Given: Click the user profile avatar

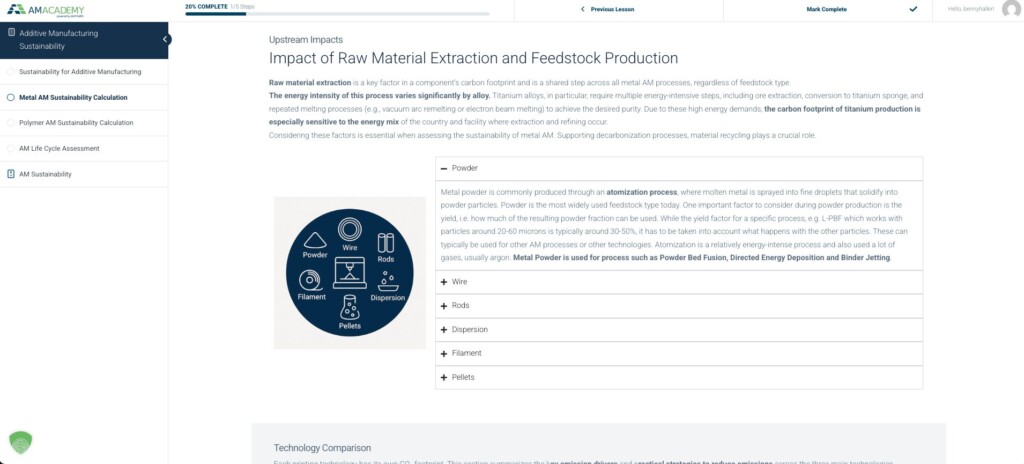Looking at the screenshot, I should point(1010,9).
